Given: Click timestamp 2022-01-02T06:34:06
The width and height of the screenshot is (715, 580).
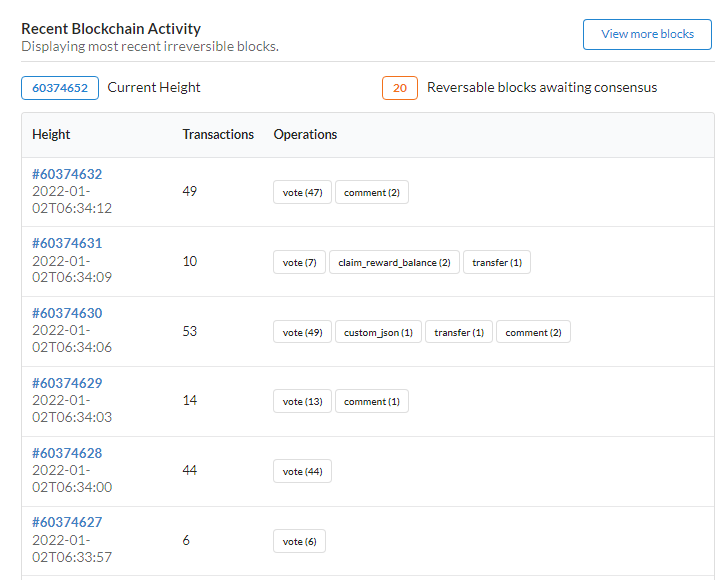Looking at the screenshot, I should (x=72, y=339).
